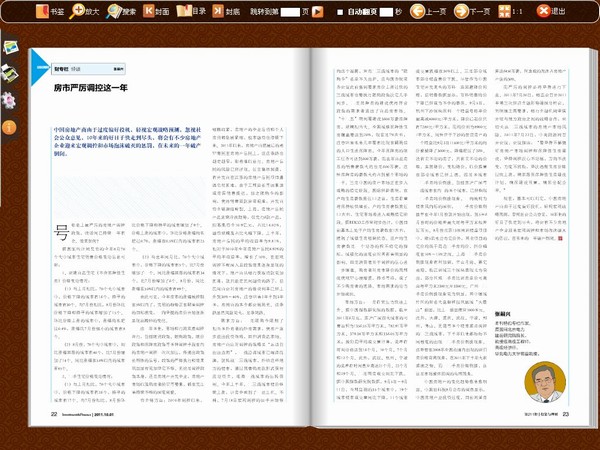The height and width of the screenshot is (450, 600).
Task: Open the settings gear sidebar icon
Action: click(8, 100)
